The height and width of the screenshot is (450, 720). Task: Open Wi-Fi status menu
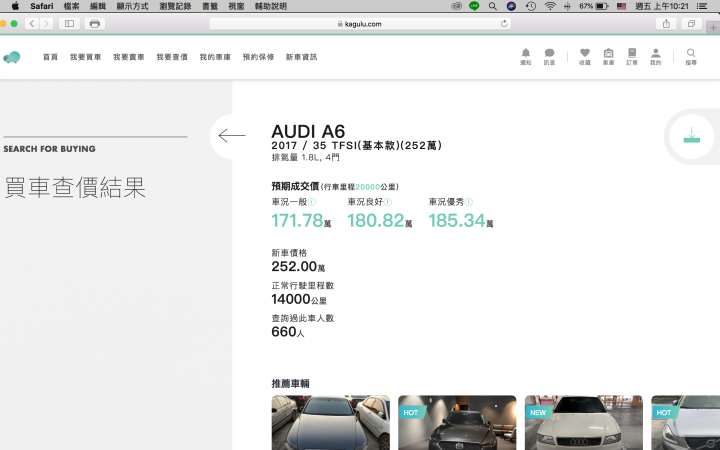550,6
